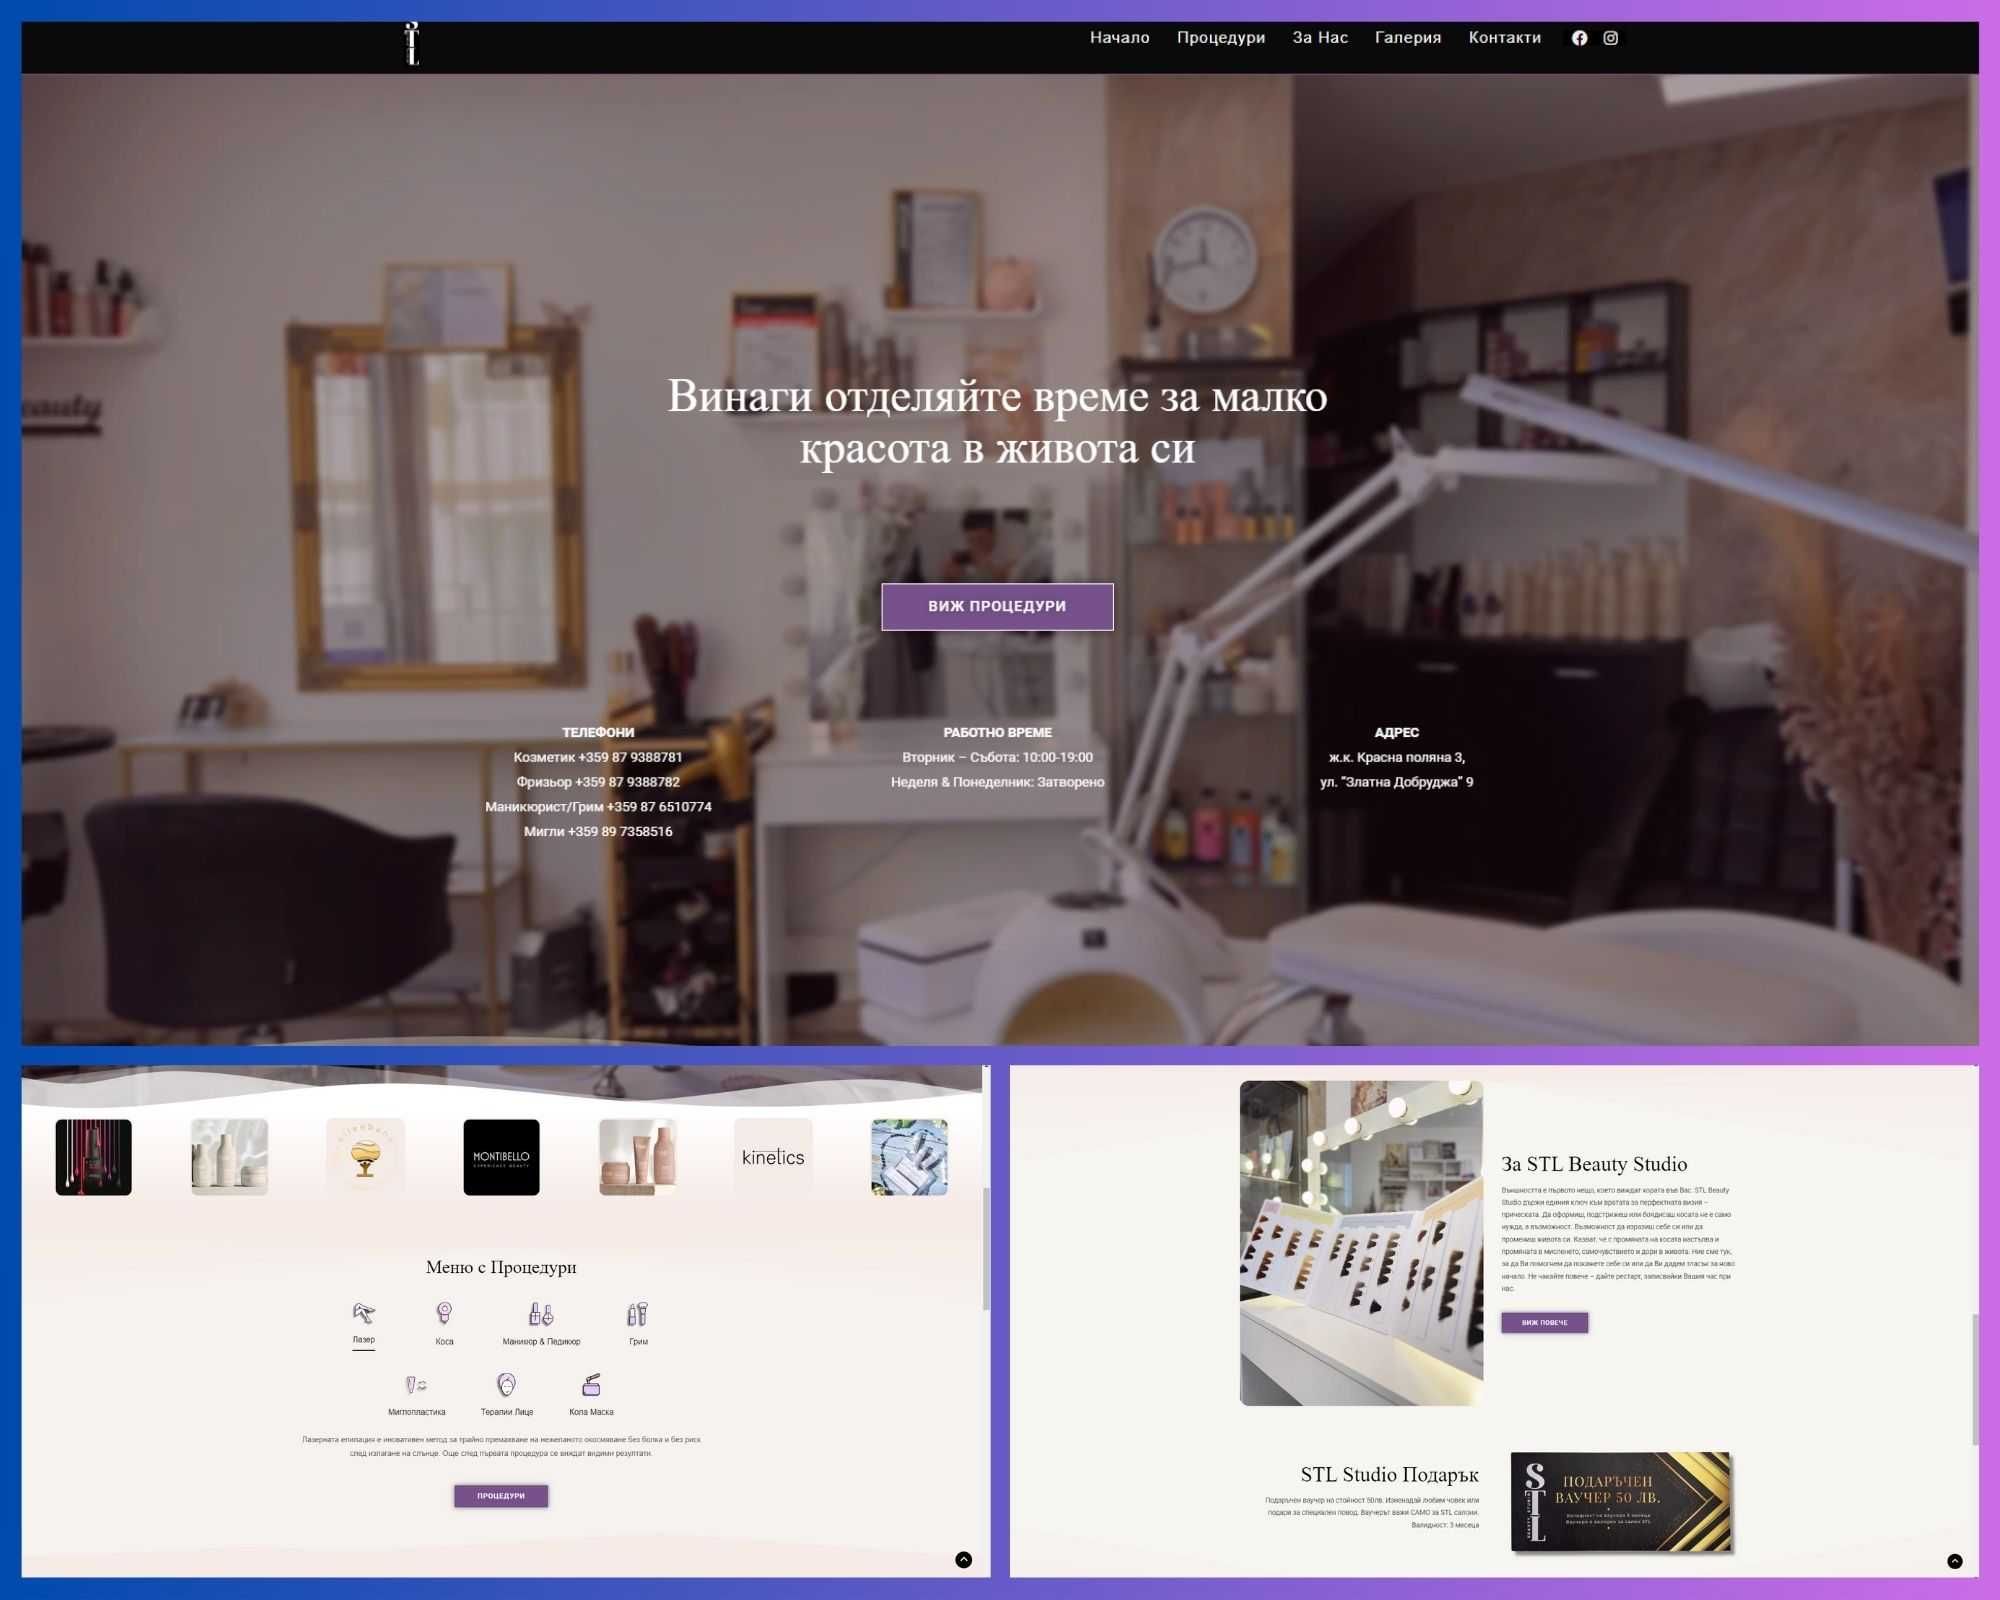Go to Начало menu item
This screenshot has width=2000, height=1600.
[x=1119, y=38]
